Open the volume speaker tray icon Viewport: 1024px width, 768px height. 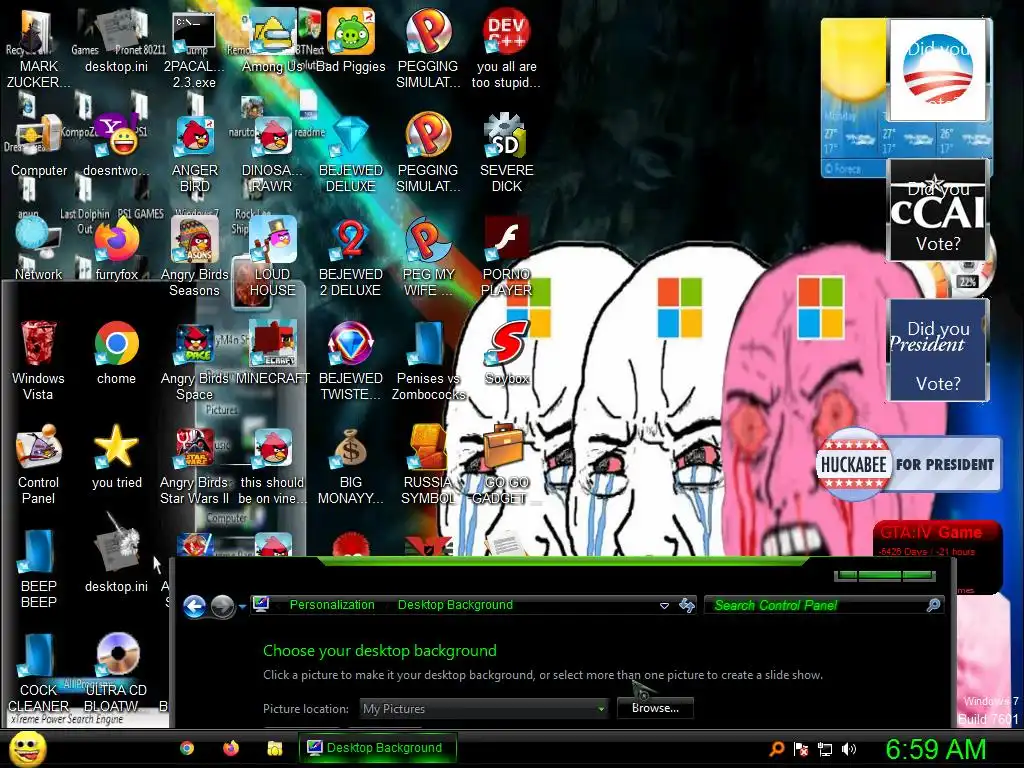(x=849, y=749)
